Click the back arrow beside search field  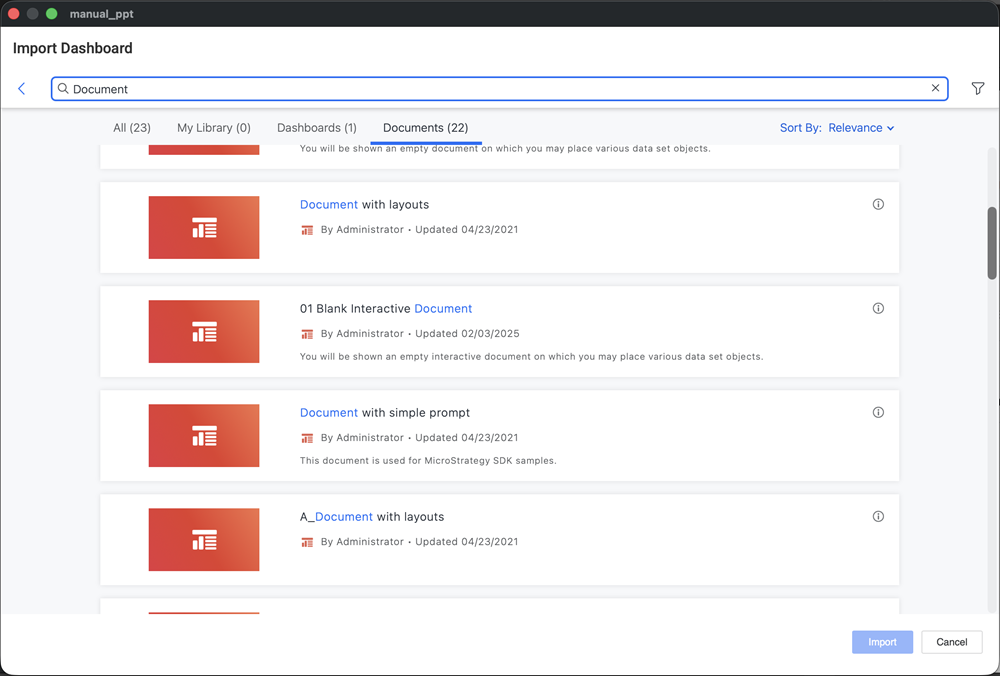[x=22, y=89]
